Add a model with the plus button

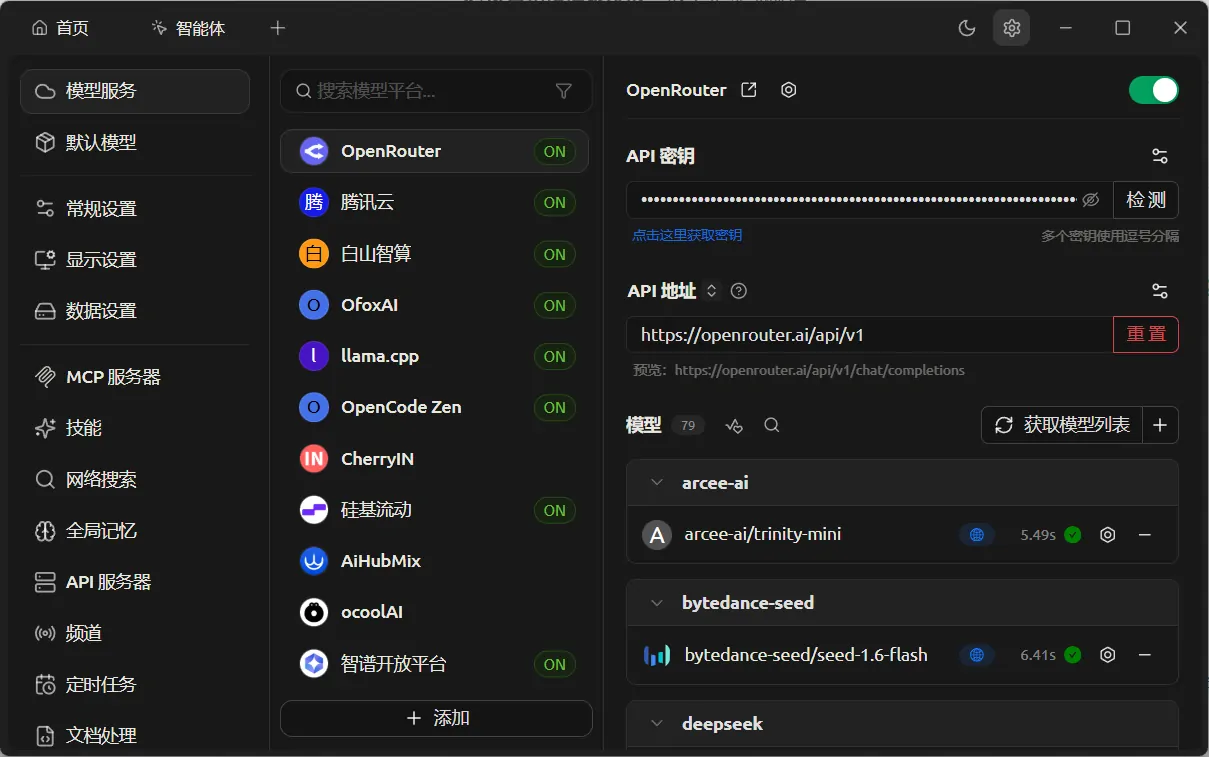(1160, 425)
